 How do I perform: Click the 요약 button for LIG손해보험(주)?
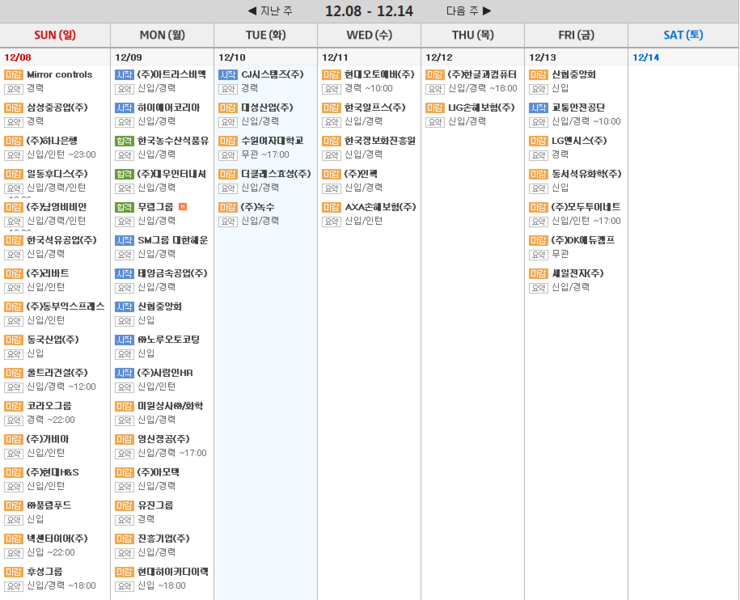tap(435, 122)
